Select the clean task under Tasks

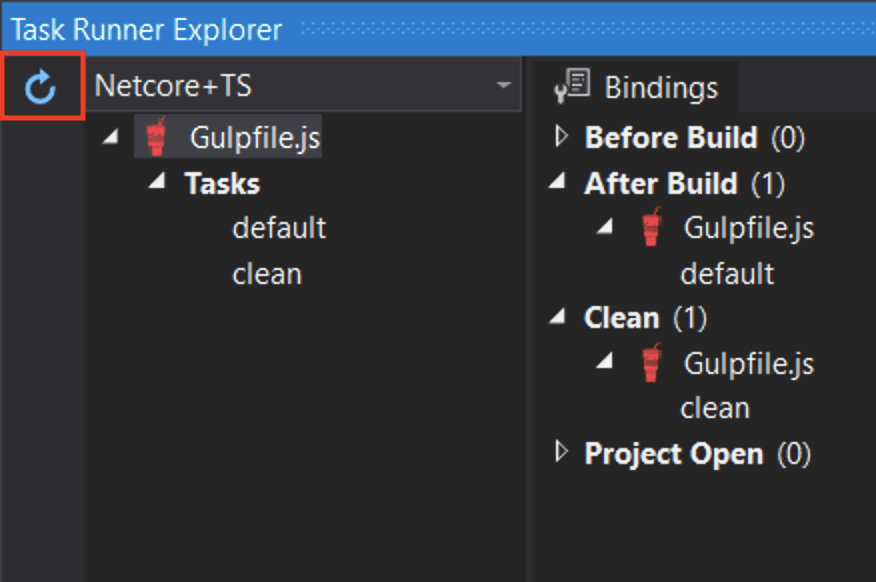[x=267, y=272]
